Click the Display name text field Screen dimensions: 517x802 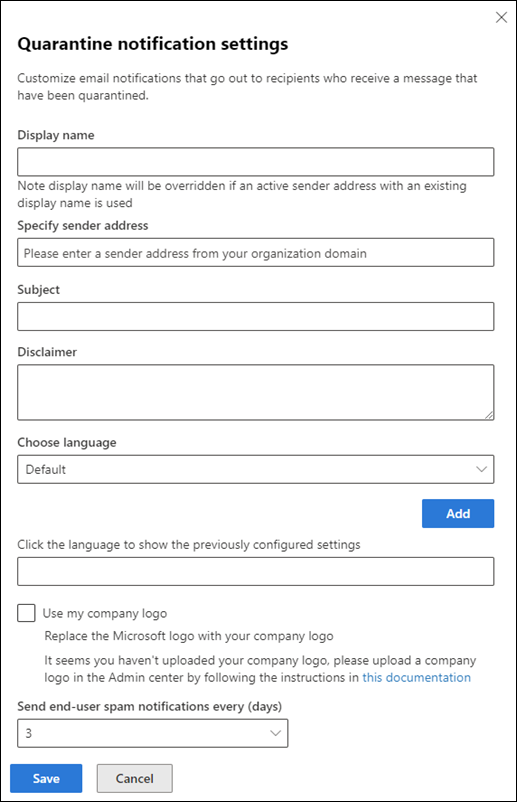point(256,162)
